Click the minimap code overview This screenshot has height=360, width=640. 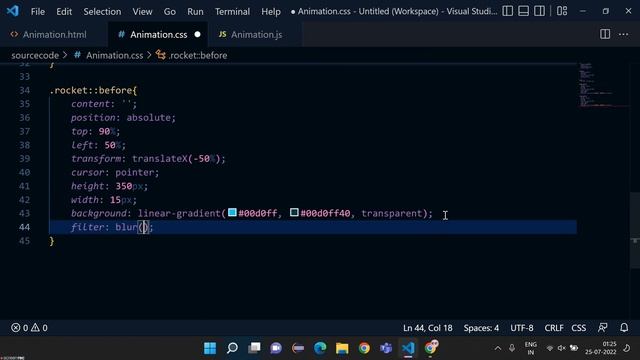point(603,86)
